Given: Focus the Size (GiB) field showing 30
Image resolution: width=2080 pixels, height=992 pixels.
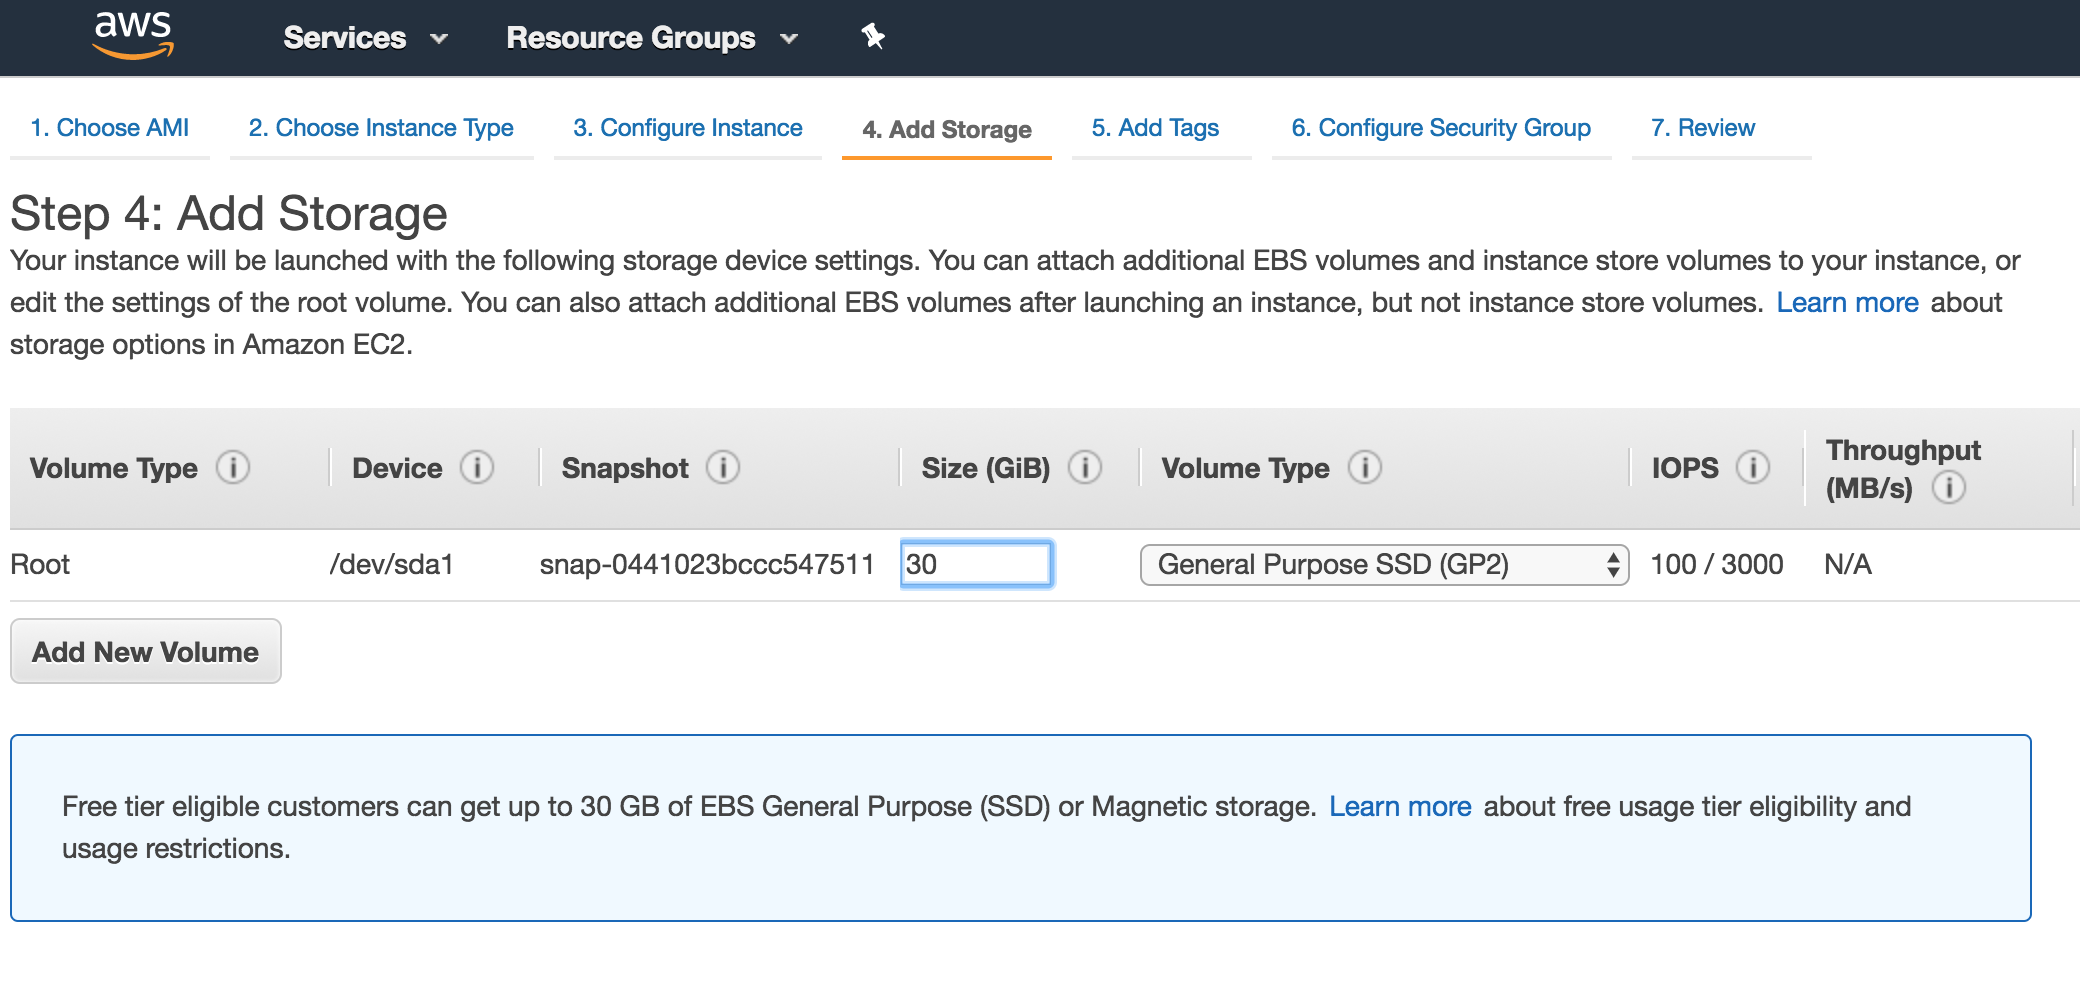Looking at the screenshot, I should click(x=976, y=565).
